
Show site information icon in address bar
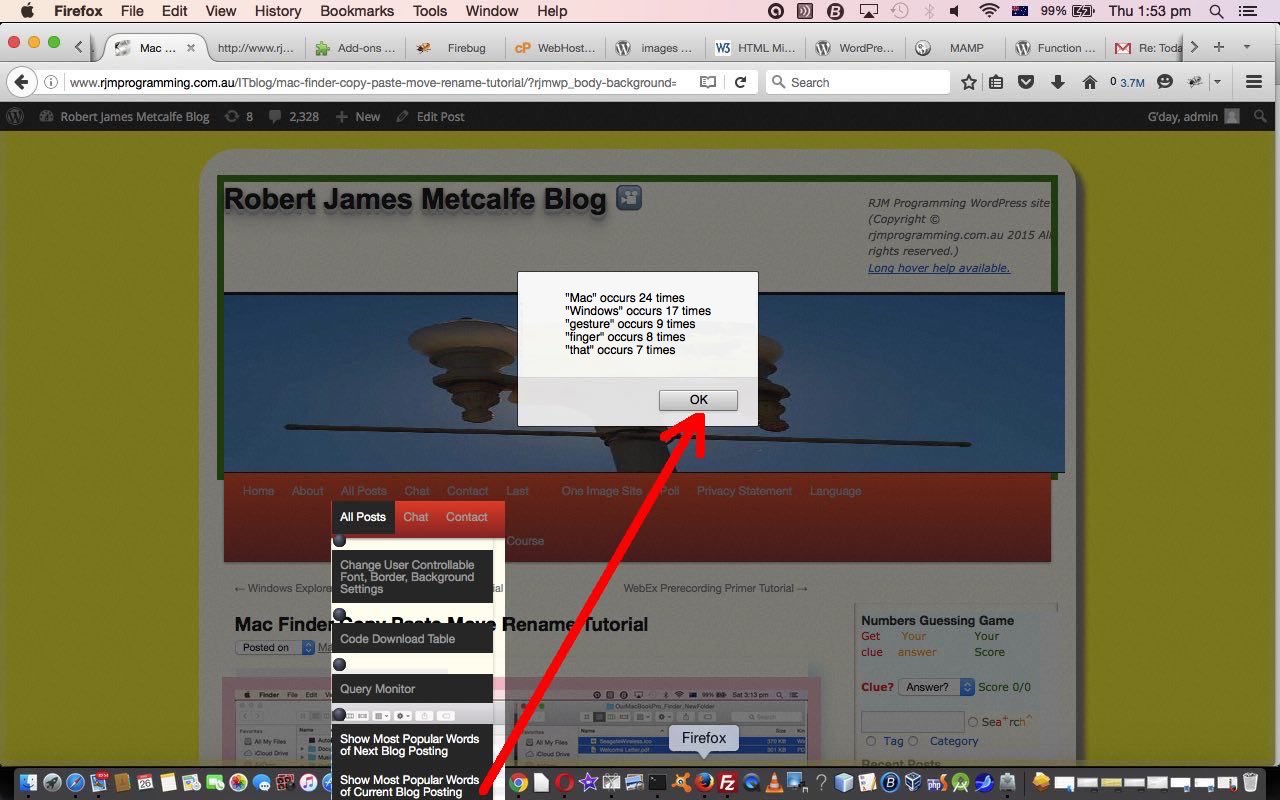coord(51,82)
